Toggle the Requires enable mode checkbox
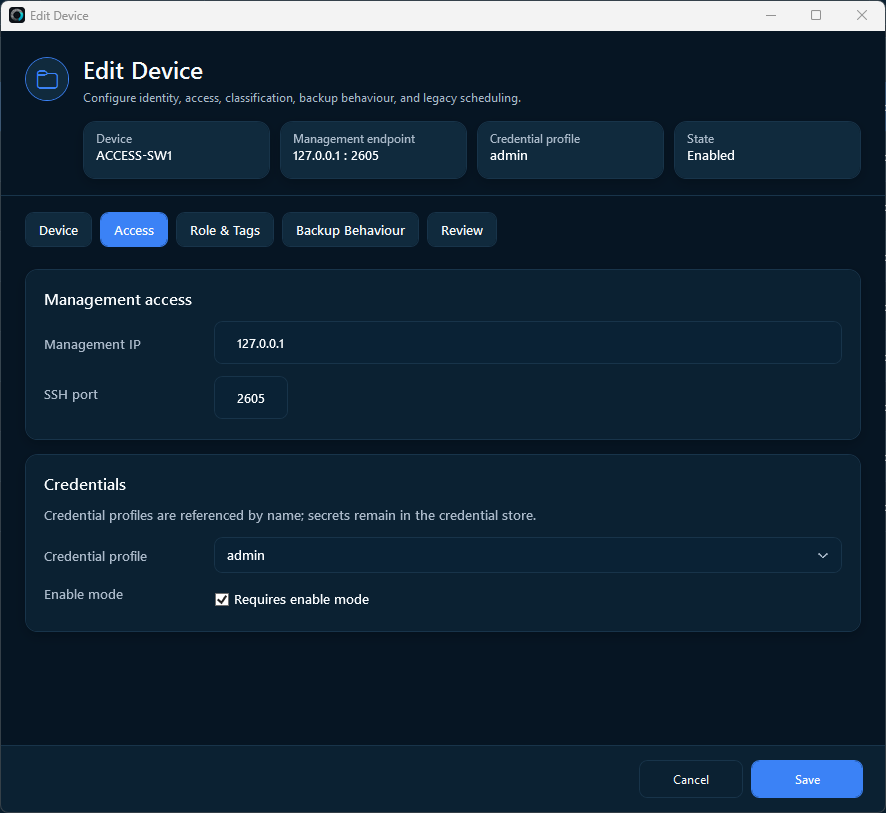This screenshot has width=886, height=813. coord(222,599)
